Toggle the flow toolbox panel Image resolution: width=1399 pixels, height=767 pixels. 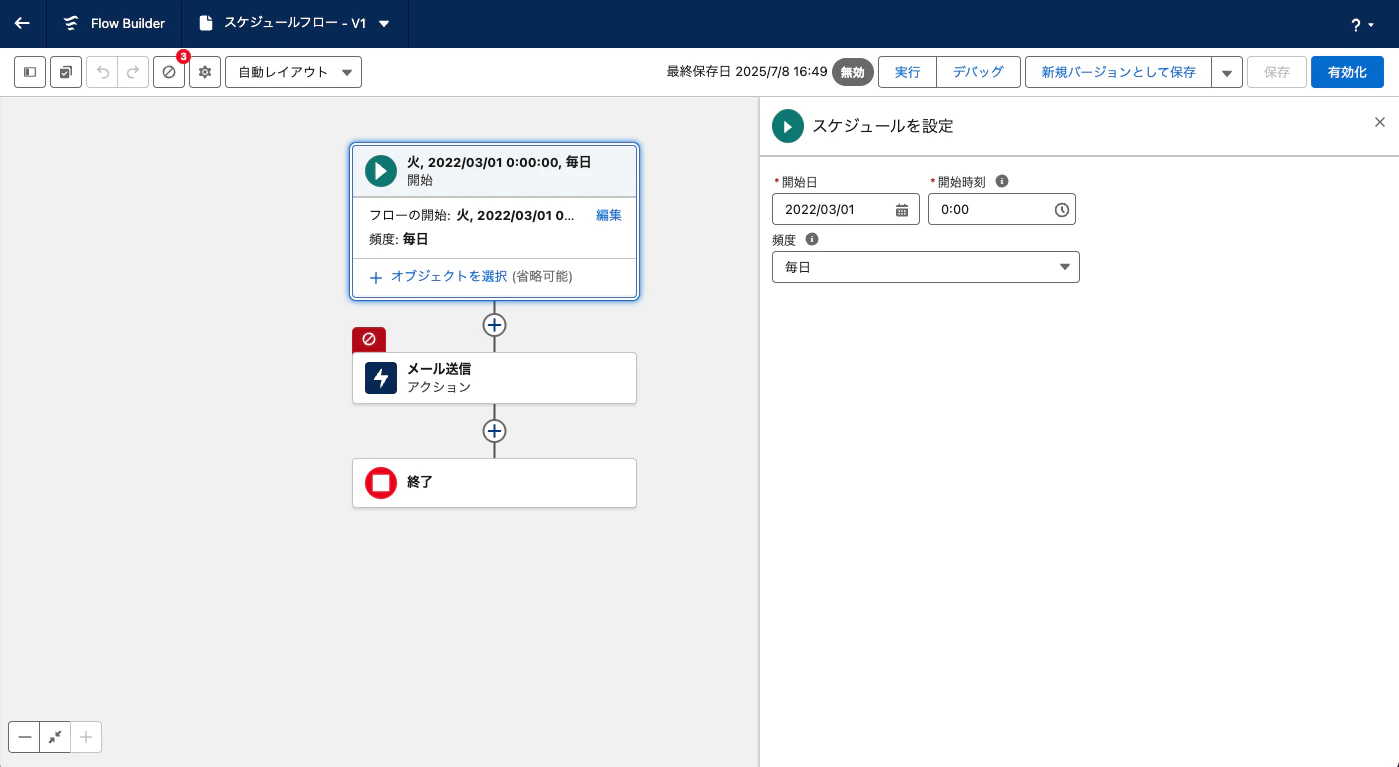[29, 71]
